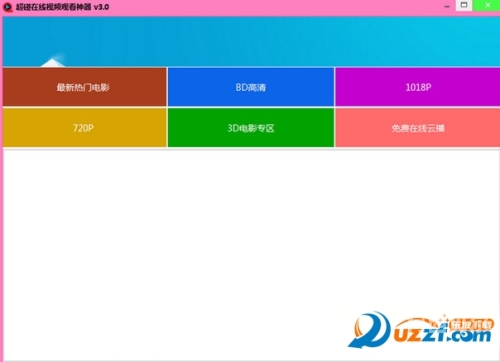Viewport: 500px width, 362px height.
Task: Open the 3D电影专区 green tile
Action: click(x=251, y=128)
